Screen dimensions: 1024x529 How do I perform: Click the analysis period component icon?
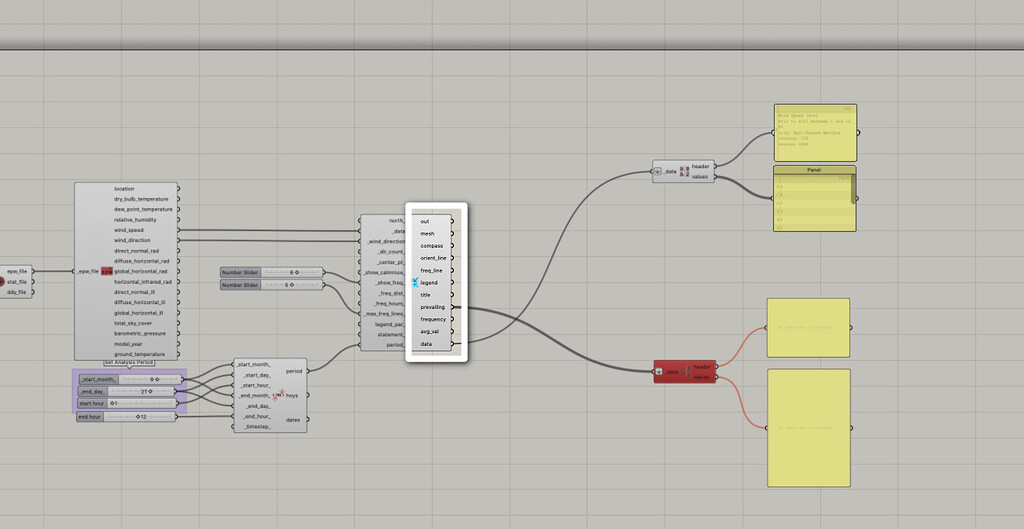point(279,396)
